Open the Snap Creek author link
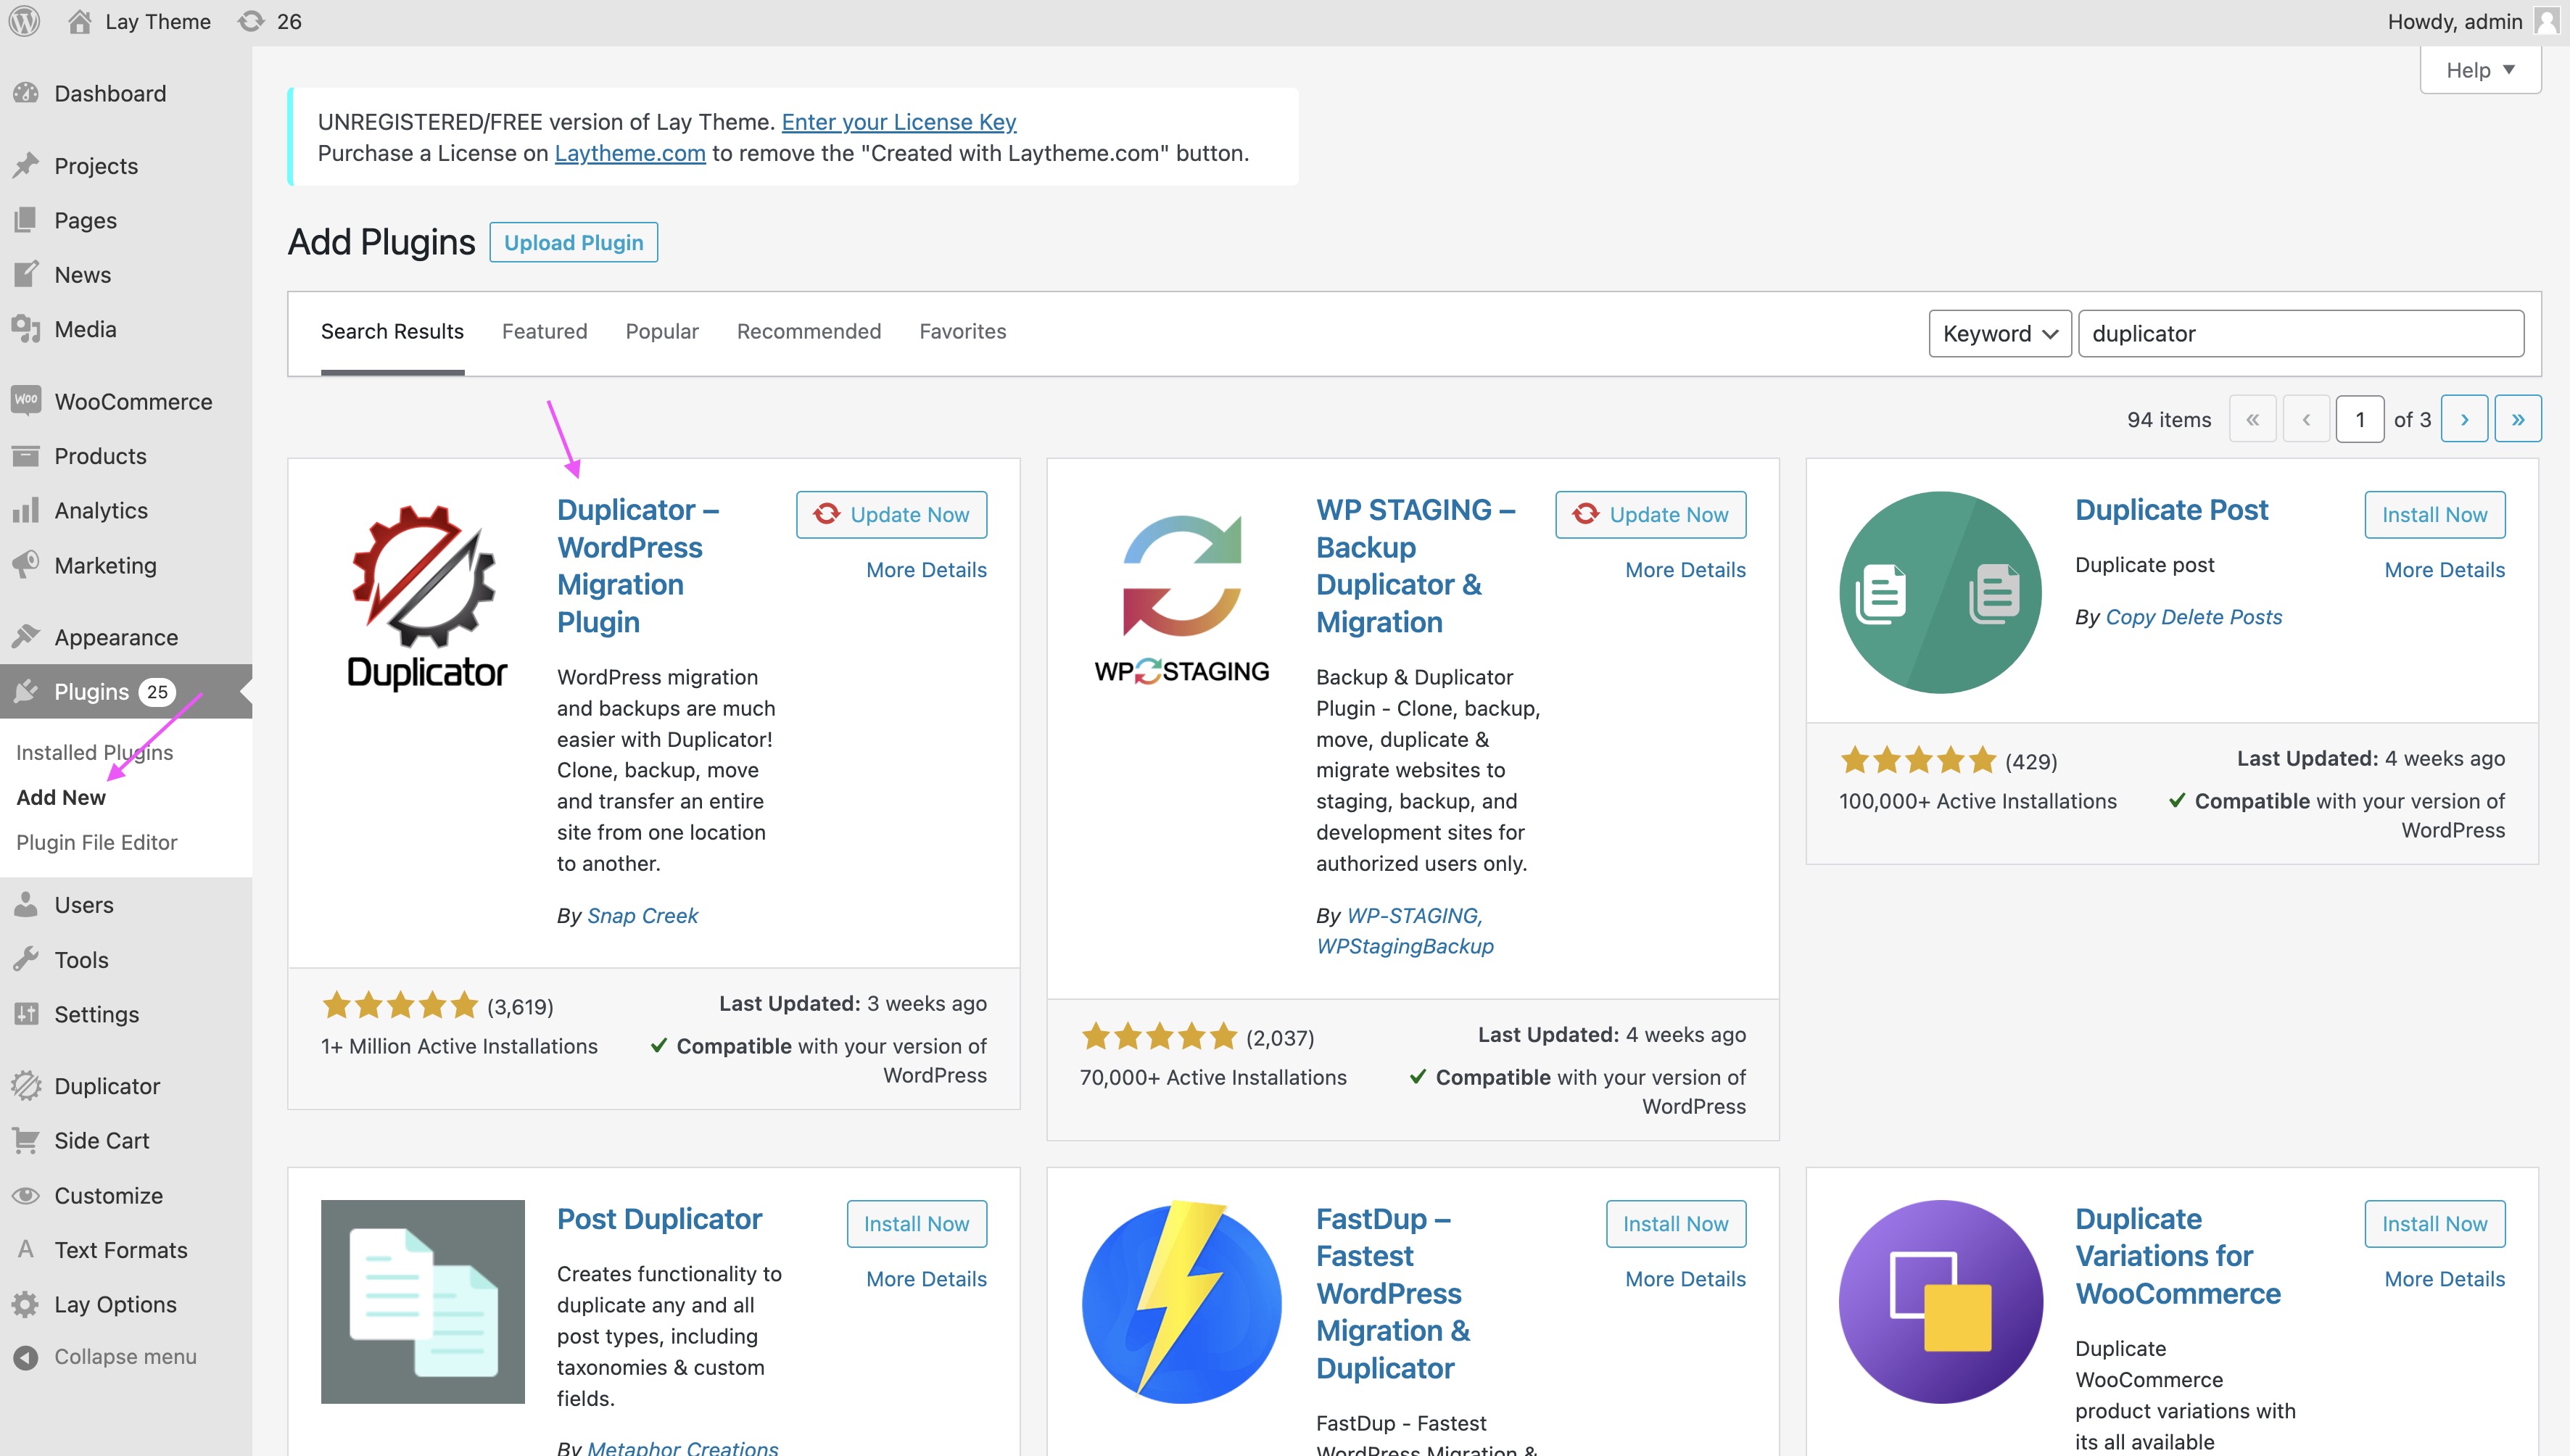This screenshot has height=1456, width=2570. pos(643,915)
